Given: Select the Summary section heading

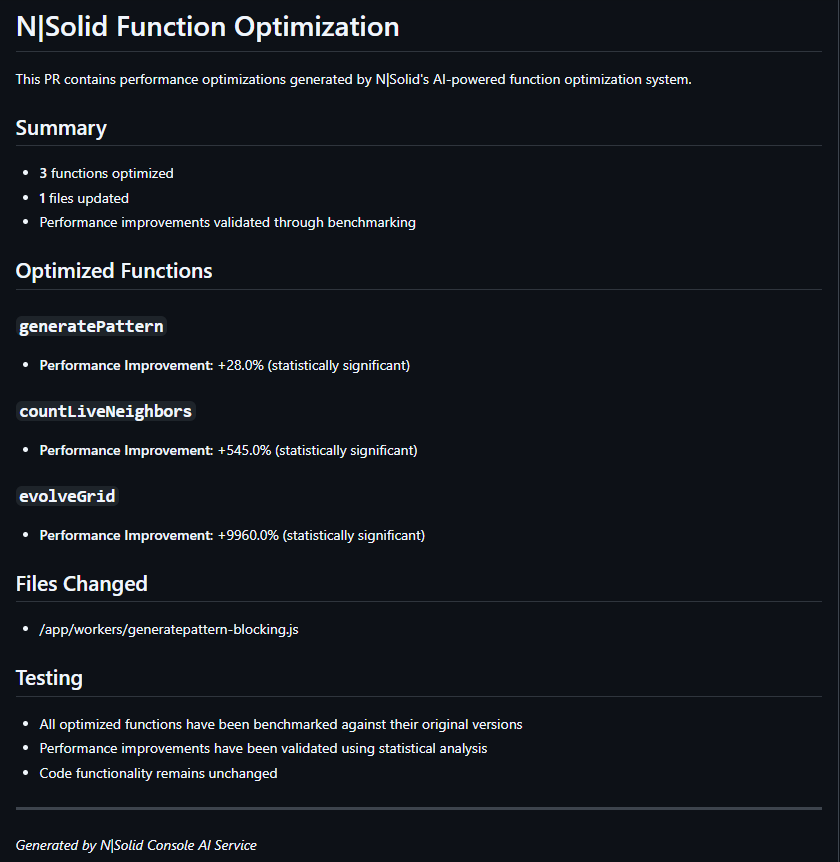Looking at the screenshot, I should (x=61, y=128).
